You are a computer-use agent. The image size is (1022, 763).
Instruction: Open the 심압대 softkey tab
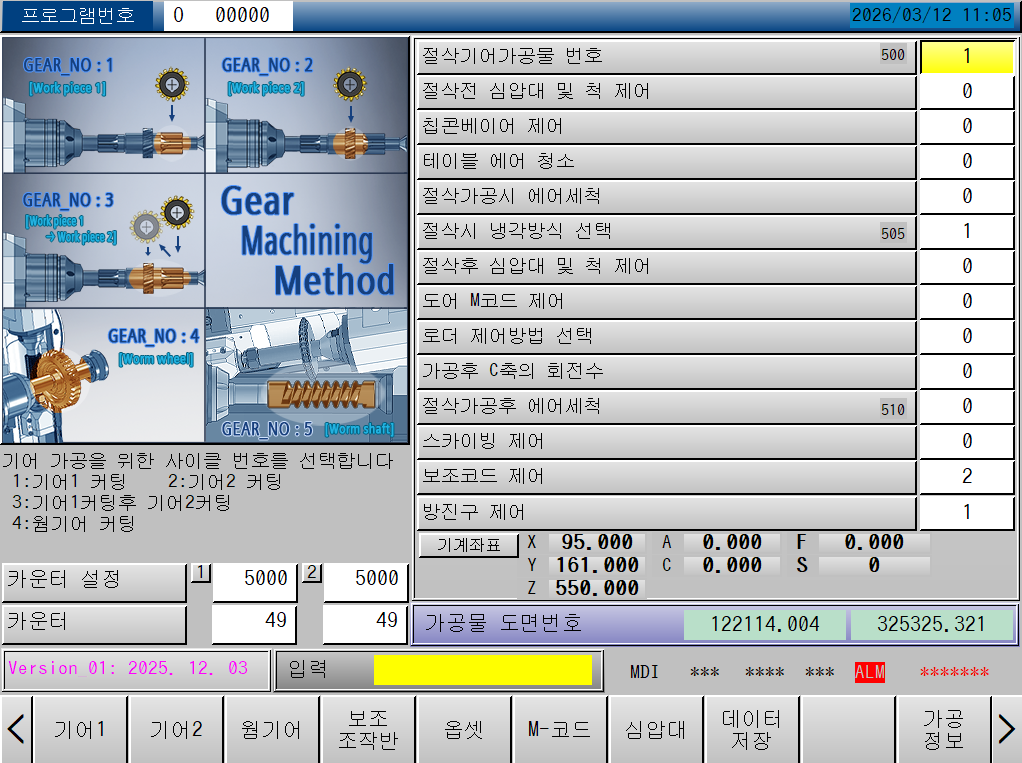(655, 729)
